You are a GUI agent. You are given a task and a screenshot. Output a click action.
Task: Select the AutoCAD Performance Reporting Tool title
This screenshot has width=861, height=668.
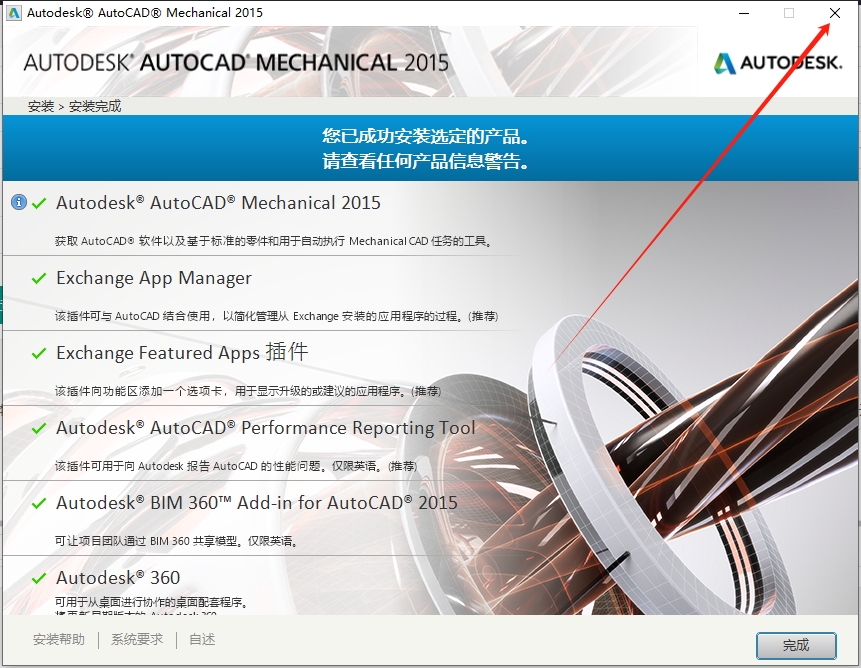tap(265, 428)
